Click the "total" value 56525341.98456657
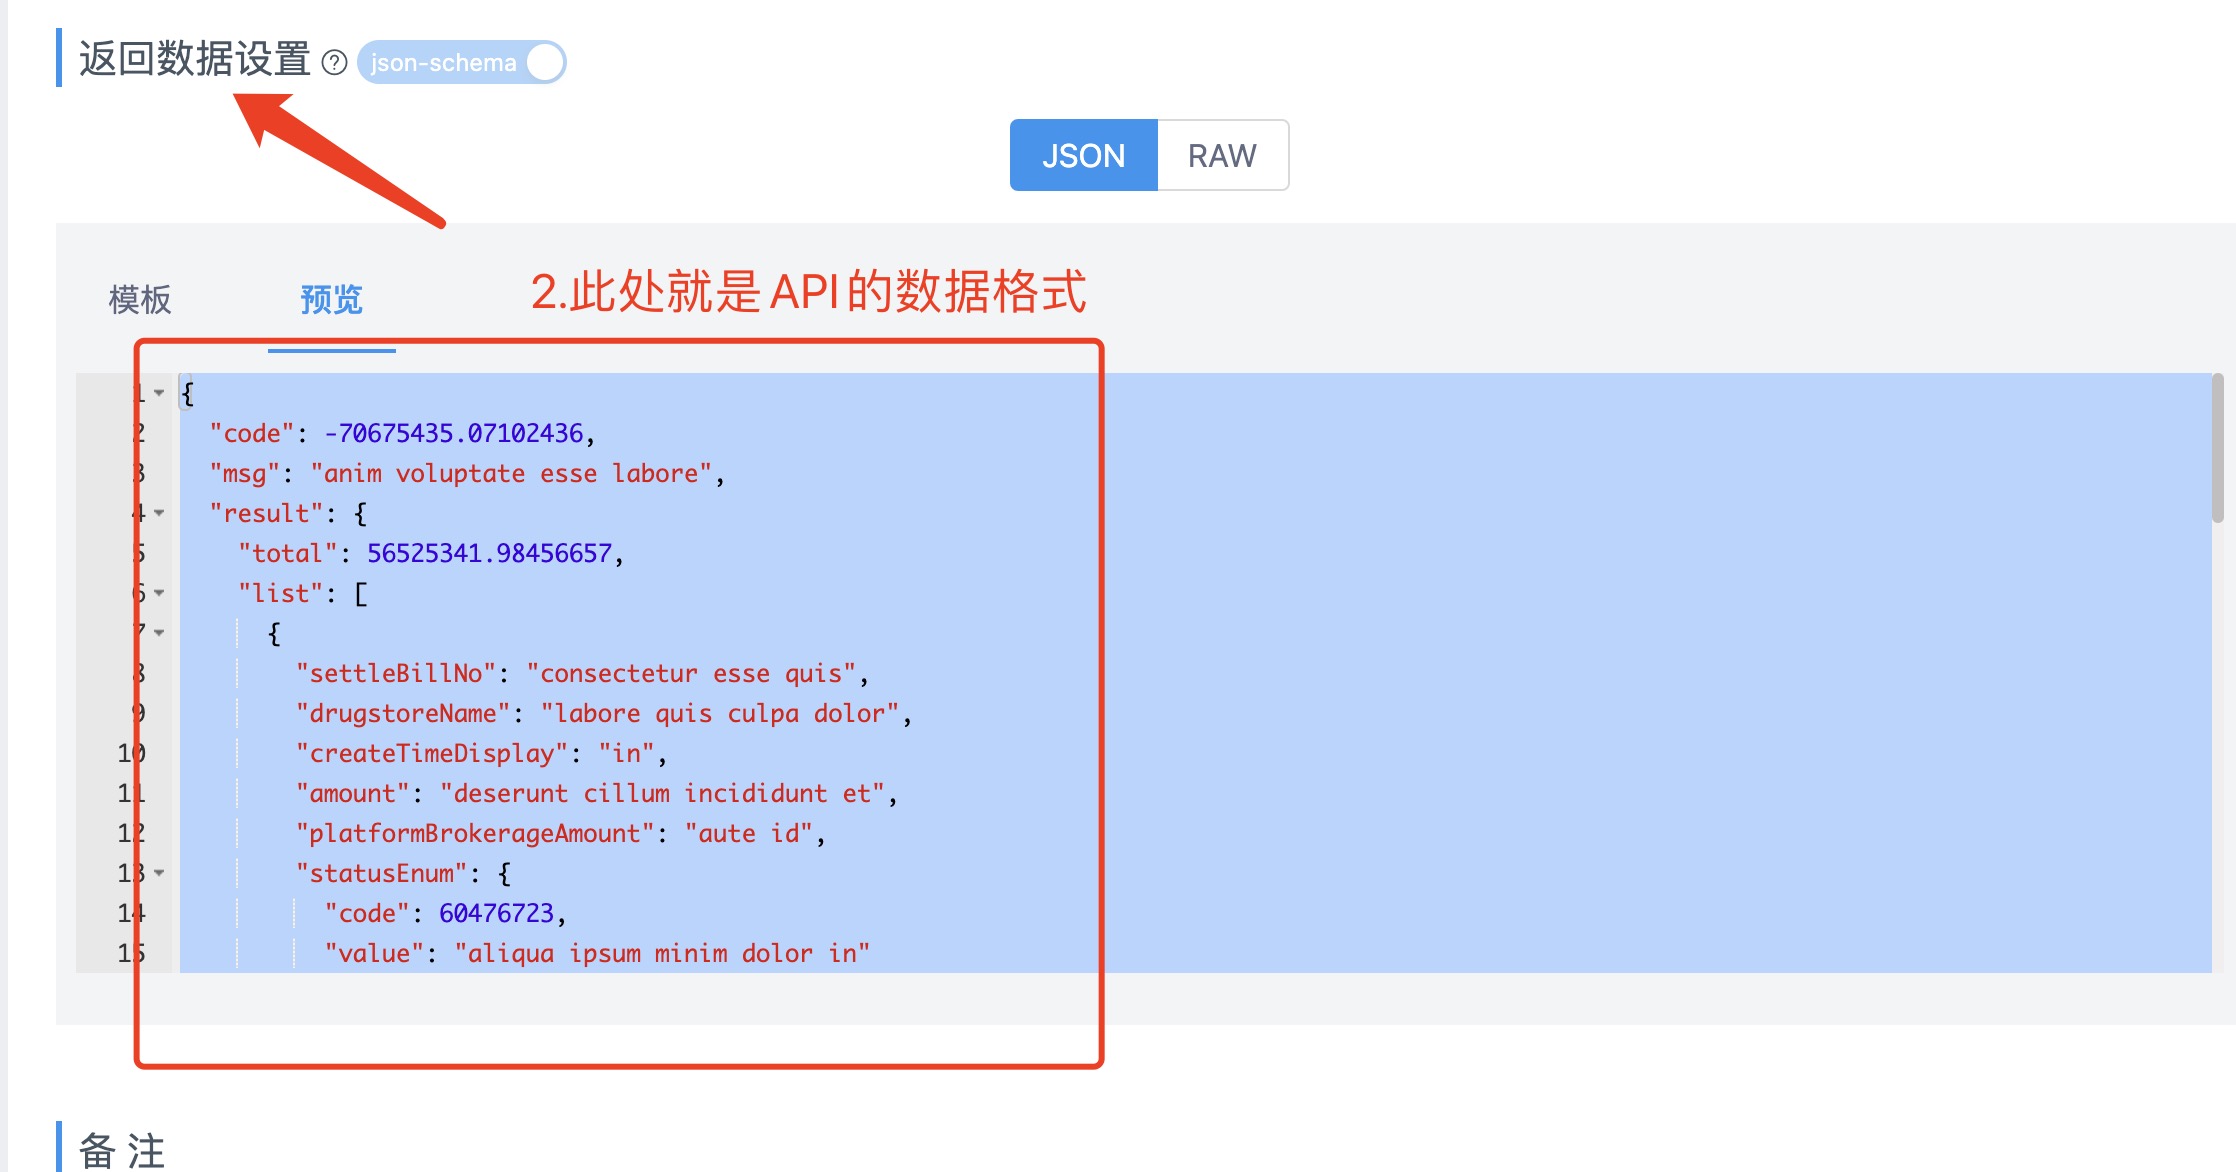 click(x=489, y=553)
